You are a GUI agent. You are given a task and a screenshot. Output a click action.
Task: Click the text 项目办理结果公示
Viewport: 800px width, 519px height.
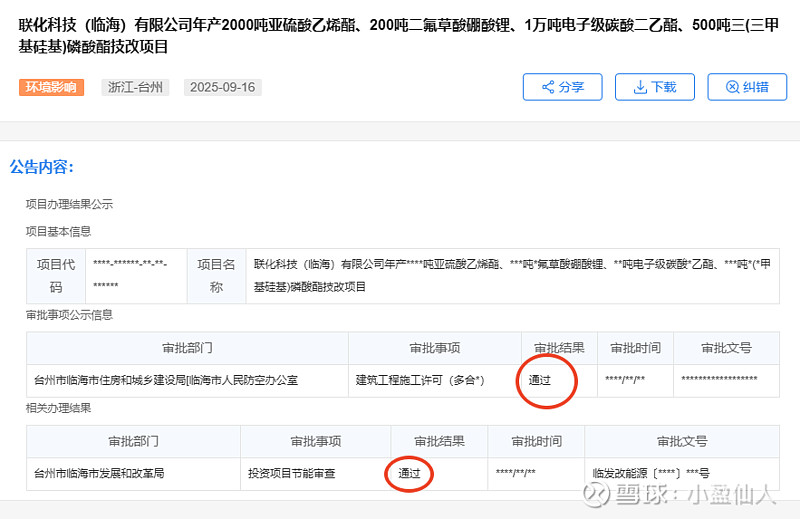click(69, 204)
